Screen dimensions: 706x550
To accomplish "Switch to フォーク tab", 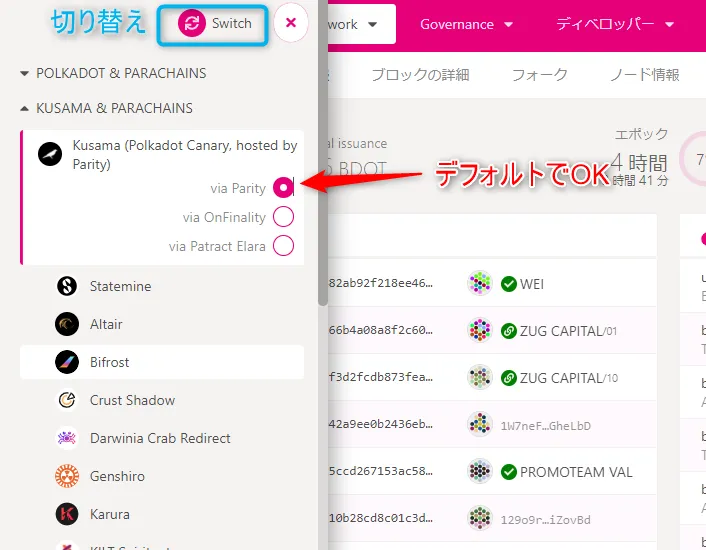I will click(x=539, y=75).
